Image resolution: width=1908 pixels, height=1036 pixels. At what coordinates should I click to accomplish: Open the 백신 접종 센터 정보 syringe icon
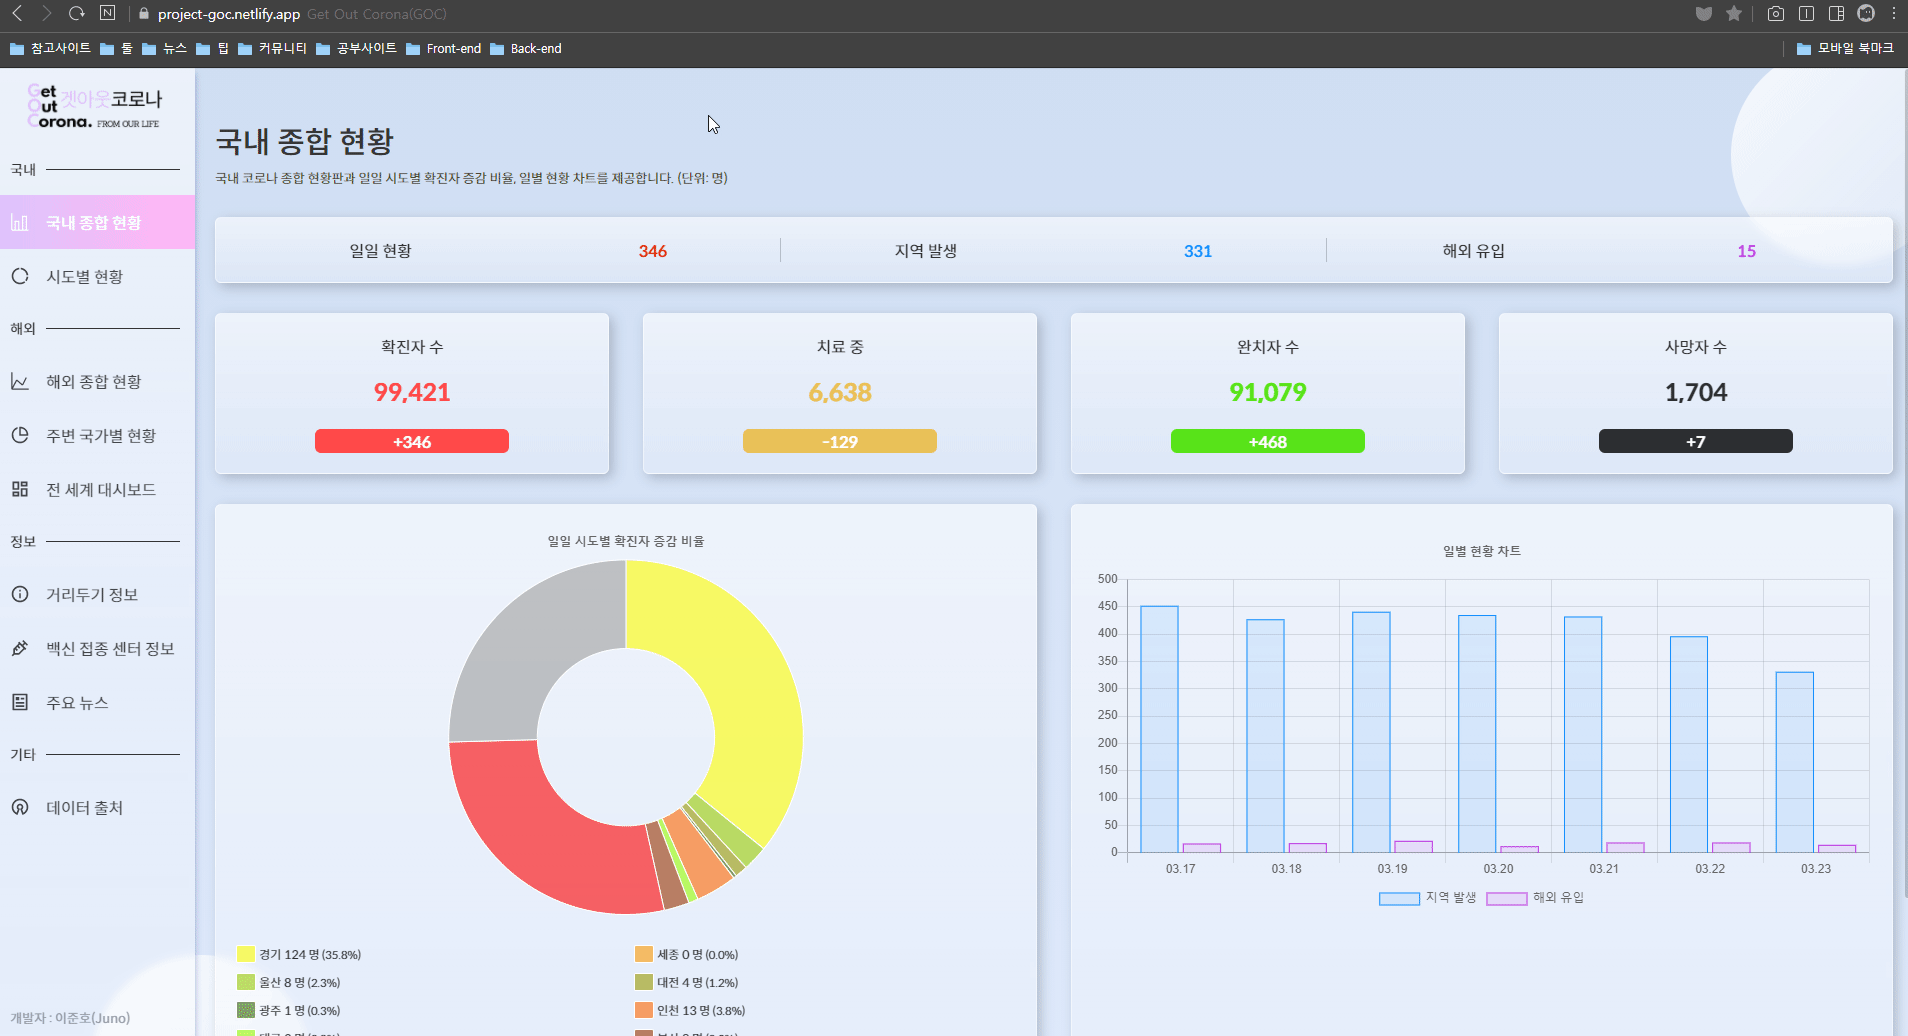pyautogui.click(x=20, y=648)
